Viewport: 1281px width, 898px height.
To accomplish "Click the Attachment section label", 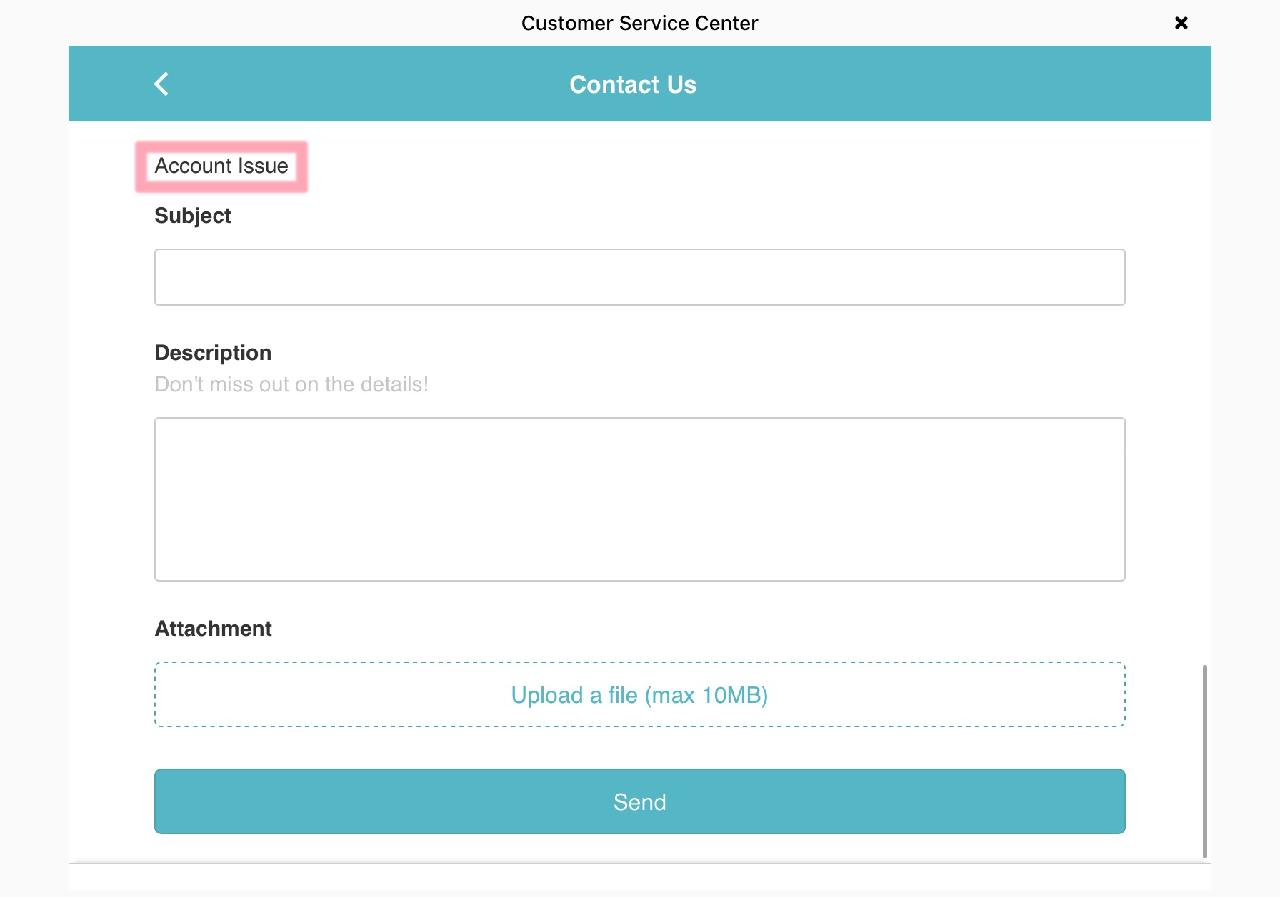I will (x=213, y=629).
